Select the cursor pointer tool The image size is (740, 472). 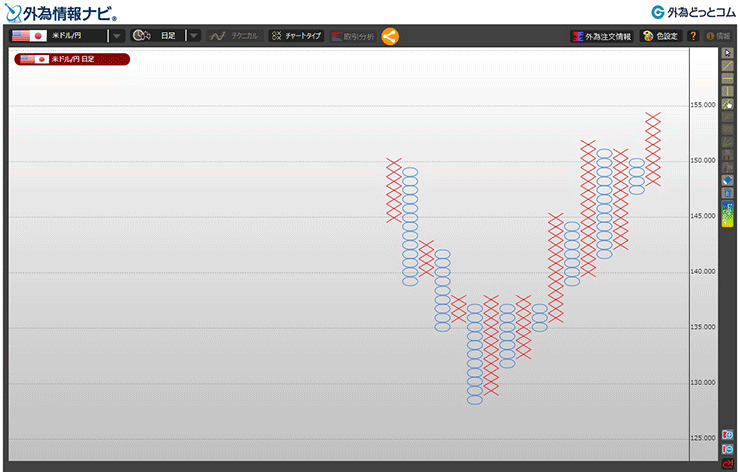[728, 52]
